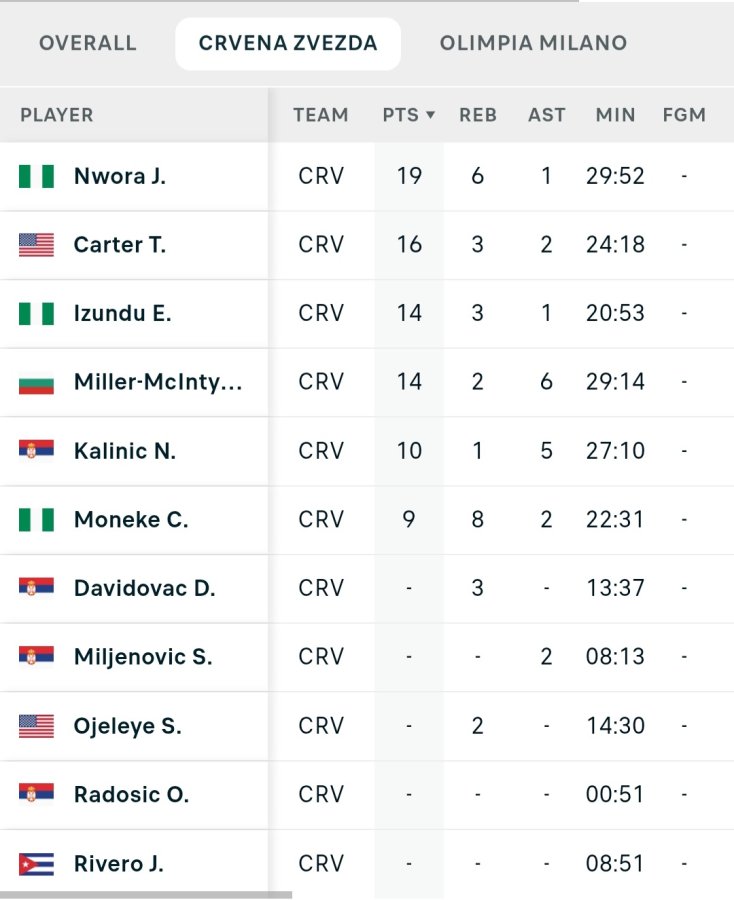This screenshot has width=734, height=900.
Task: Sort by the MIN column header
Action: 615,115
